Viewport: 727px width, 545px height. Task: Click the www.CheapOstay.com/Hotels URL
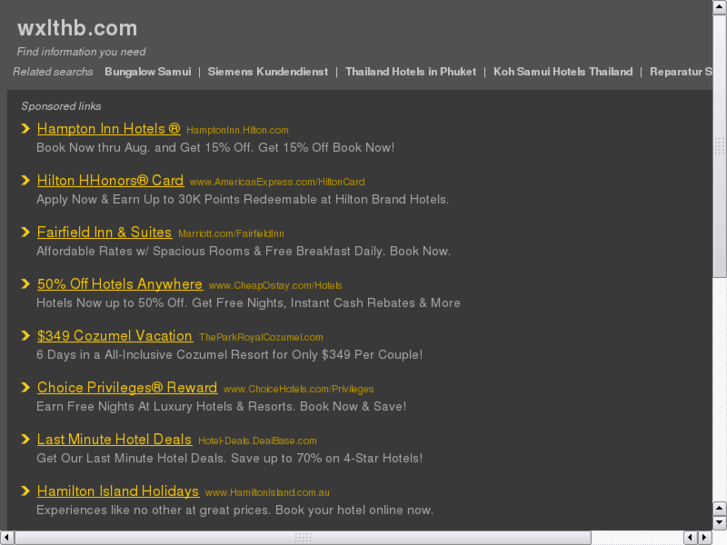tap(275, 286)
